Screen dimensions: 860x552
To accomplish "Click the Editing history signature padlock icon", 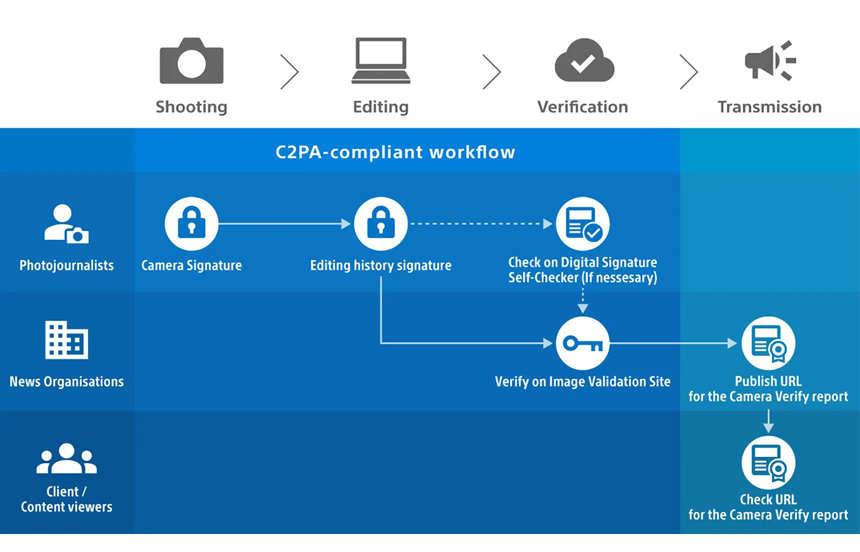I will pos(381,224).
